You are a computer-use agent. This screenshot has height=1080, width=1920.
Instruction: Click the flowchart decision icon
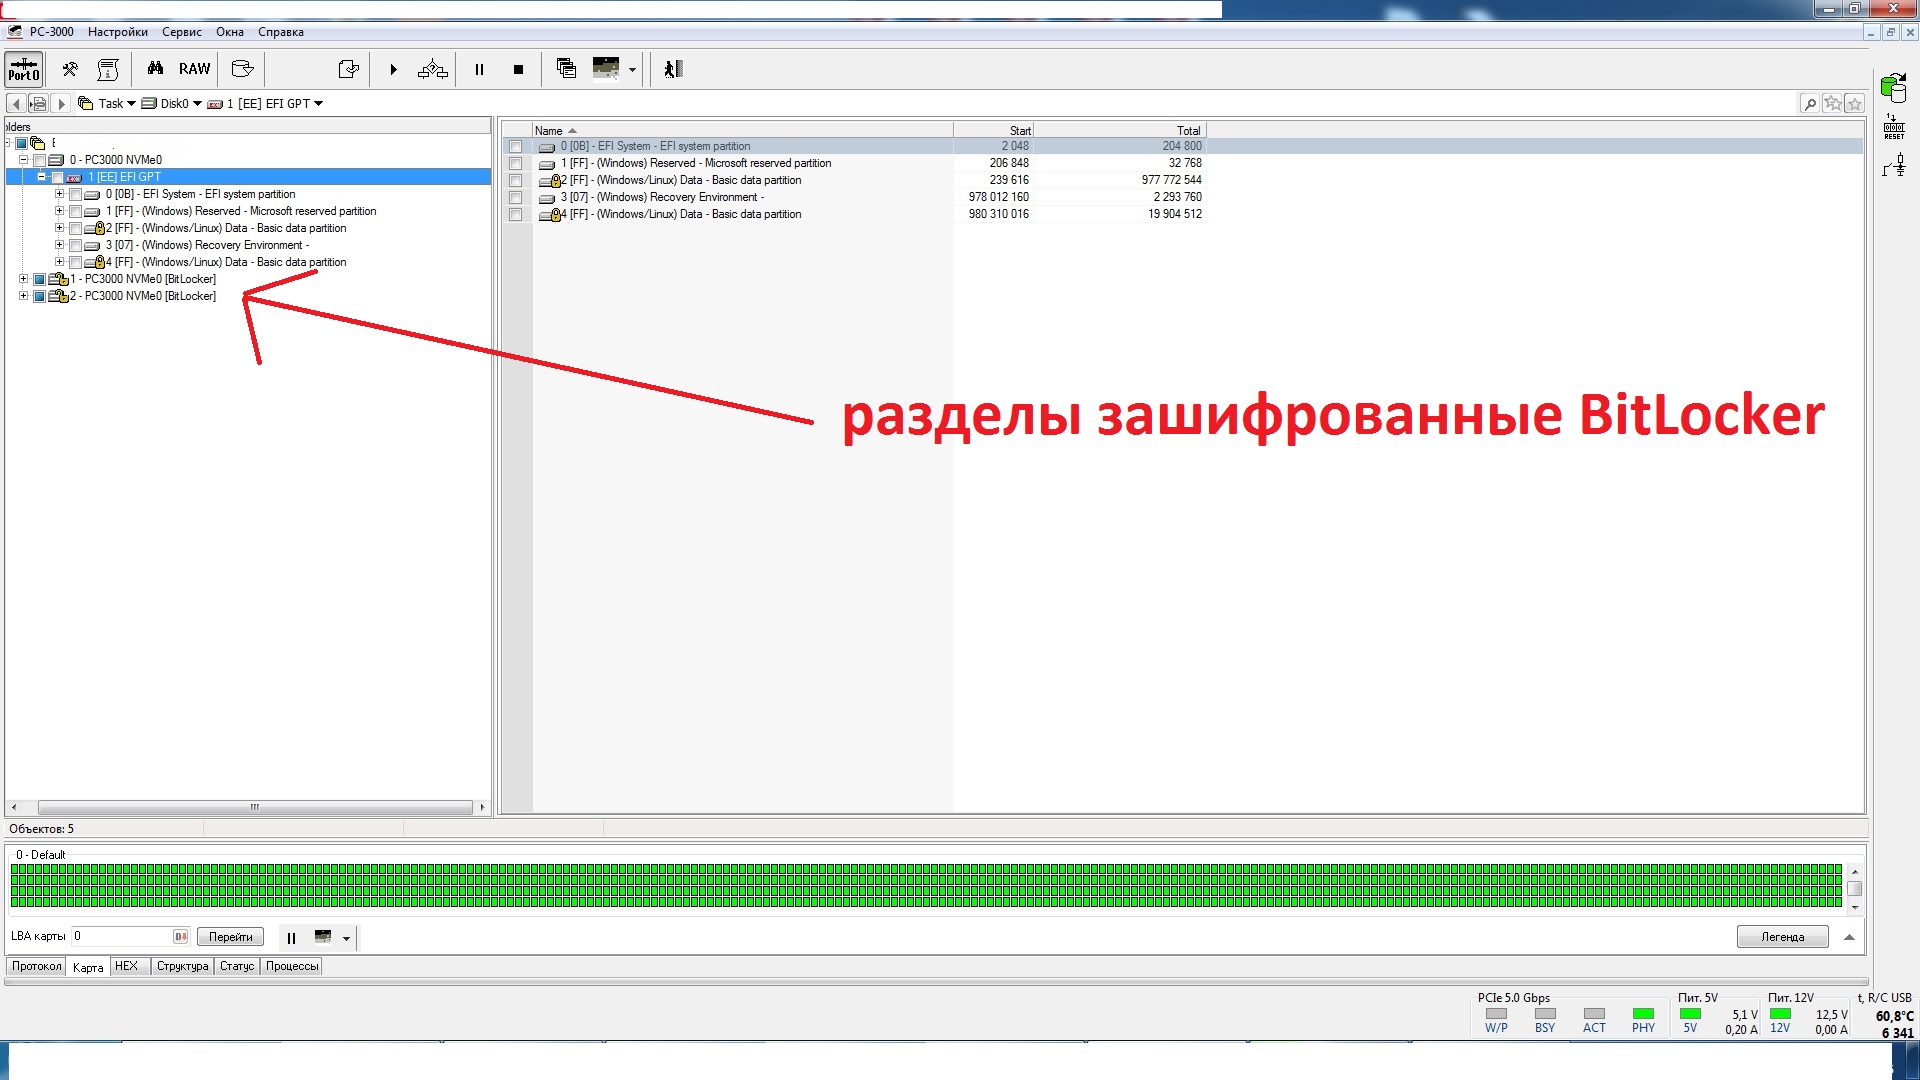point(432,69)
